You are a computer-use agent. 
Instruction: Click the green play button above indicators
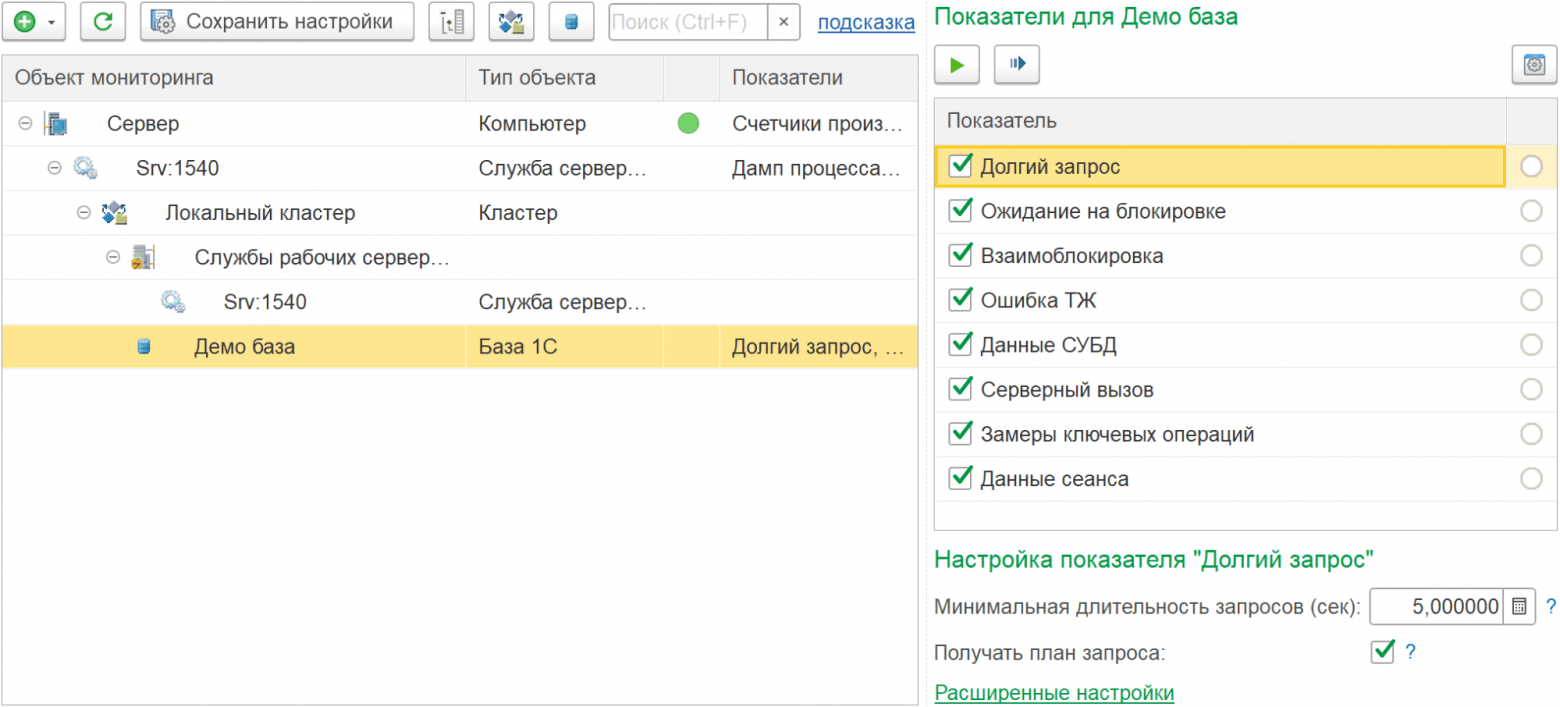click(957, 65)
